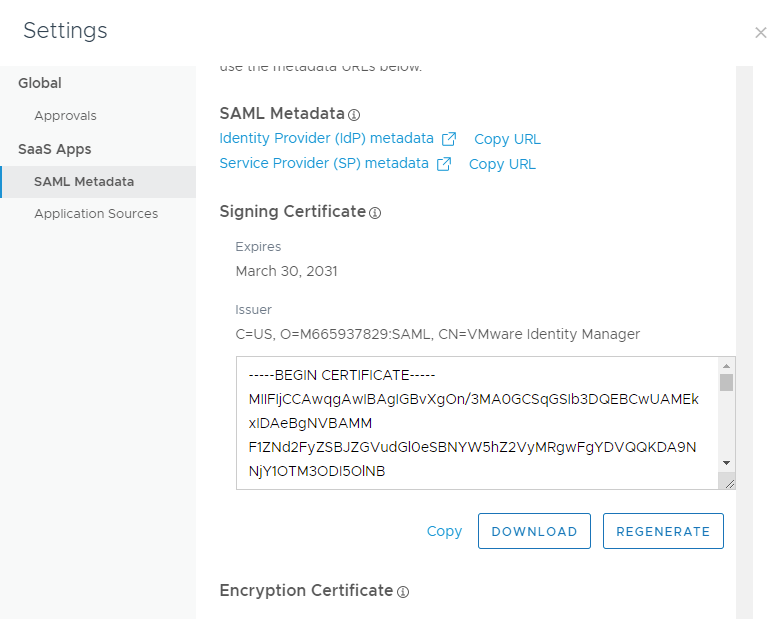Download the signing certificate
Viewport: 775px width, 619px height.
pyautogui.click(x=534, y=532)
